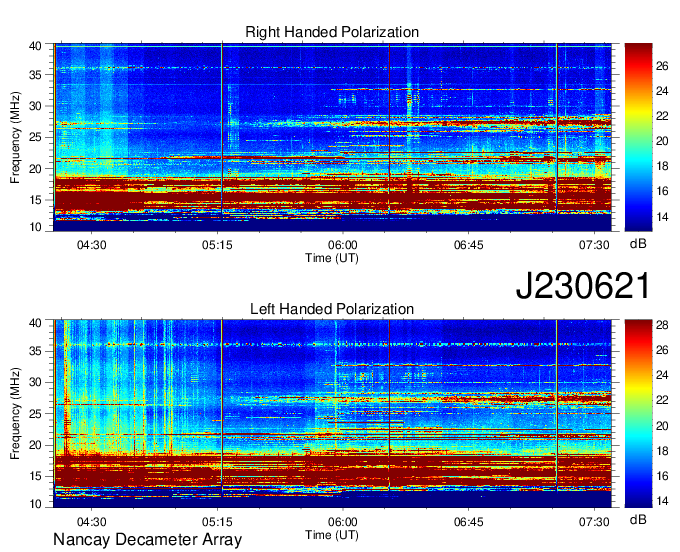Viewport: 680px width, 552px height.
Task: Click the 06:00 tick label under lower plot
Action: click(343, 522)
